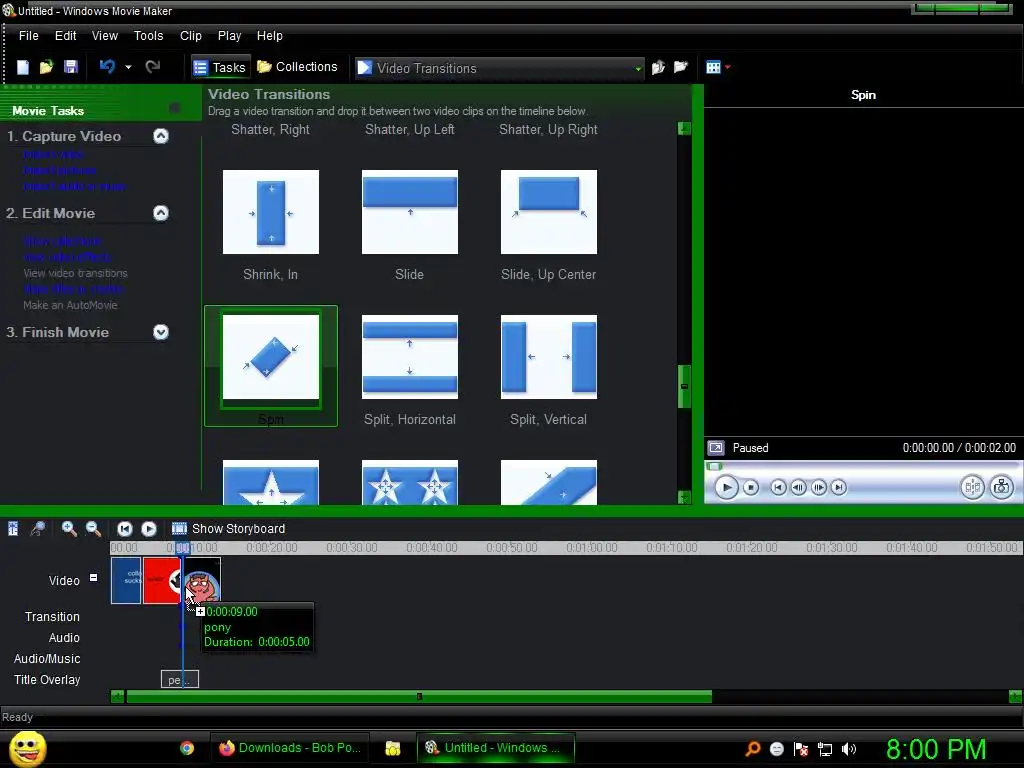Click the preview monitor seek bar
This screenshot has width=1024, height=768.
[863, 466]
